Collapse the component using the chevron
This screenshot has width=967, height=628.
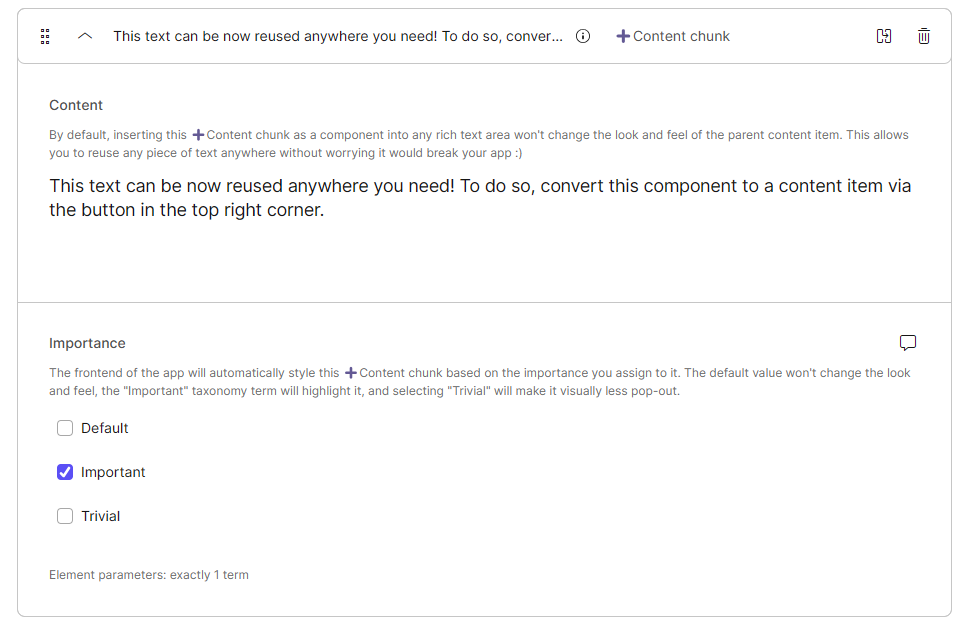(84, 36)
